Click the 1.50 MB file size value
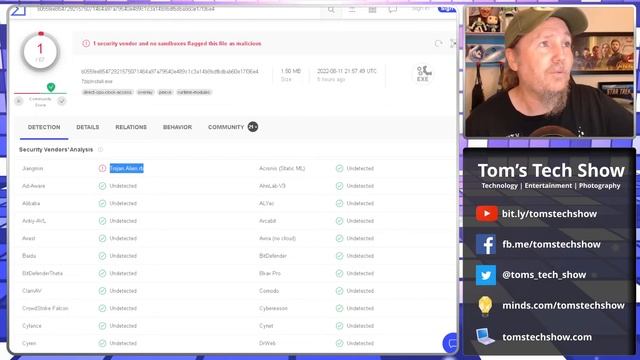Image resolution: width=640 pixels, height=360 pixels. click(291, 71)
